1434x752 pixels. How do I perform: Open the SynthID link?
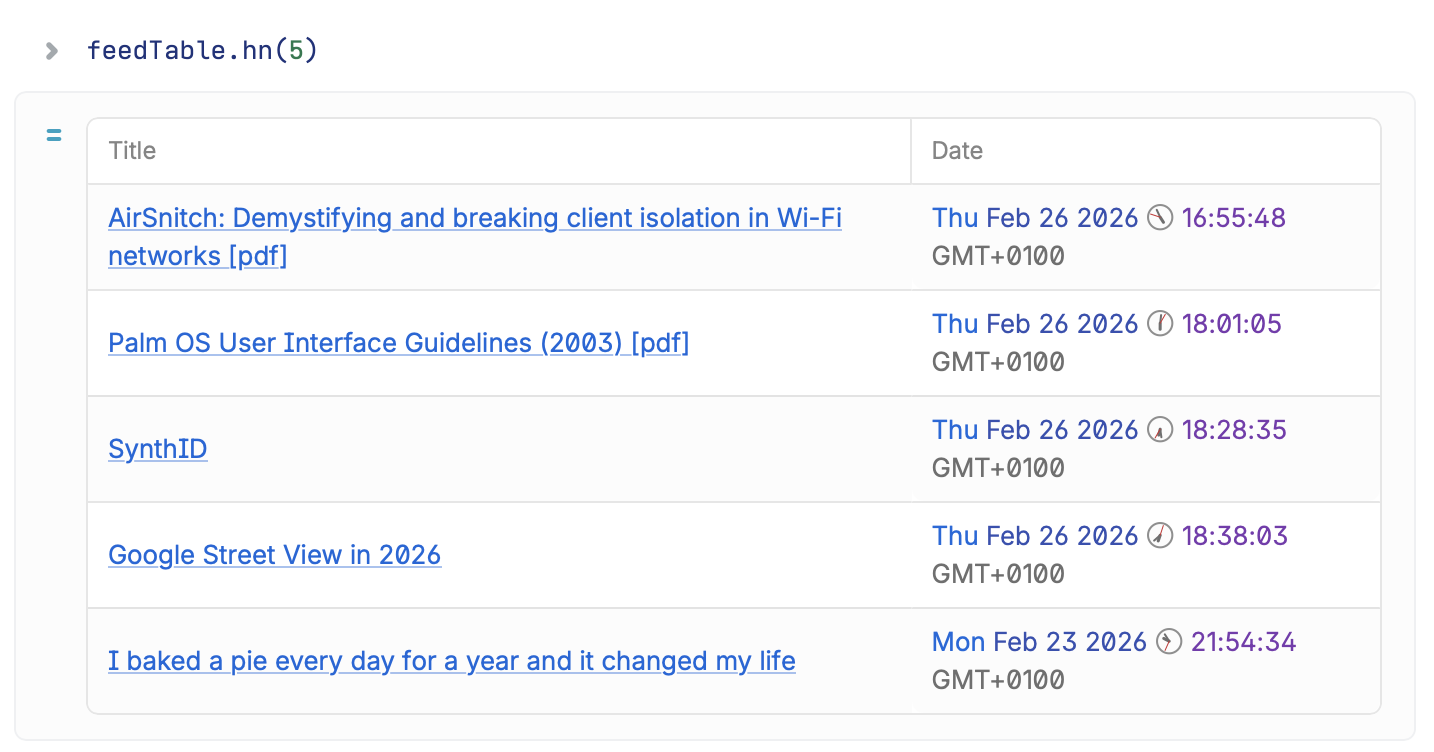click(157, 449)
